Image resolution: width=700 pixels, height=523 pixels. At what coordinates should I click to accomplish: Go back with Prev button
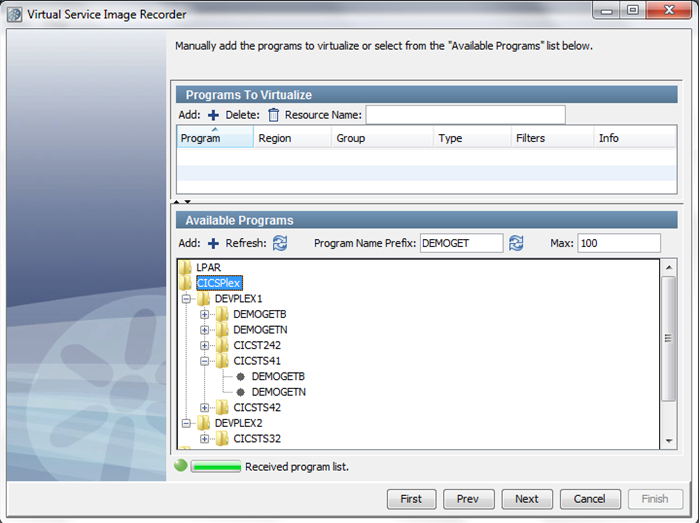tap(468, 499)
